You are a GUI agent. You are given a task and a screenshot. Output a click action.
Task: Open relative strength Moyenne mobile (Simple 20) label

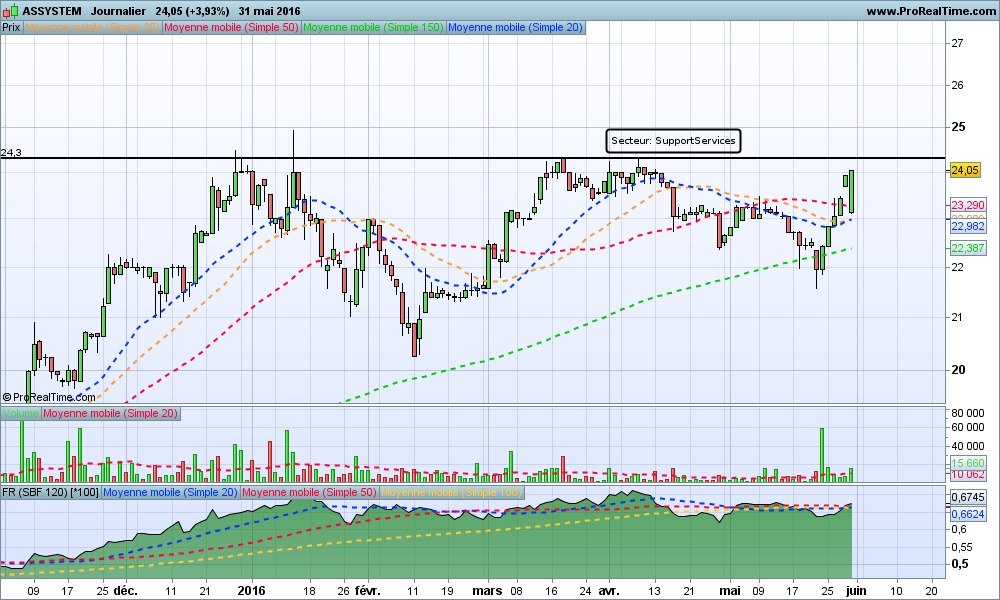pyautogui.click(x=170, y=492)
